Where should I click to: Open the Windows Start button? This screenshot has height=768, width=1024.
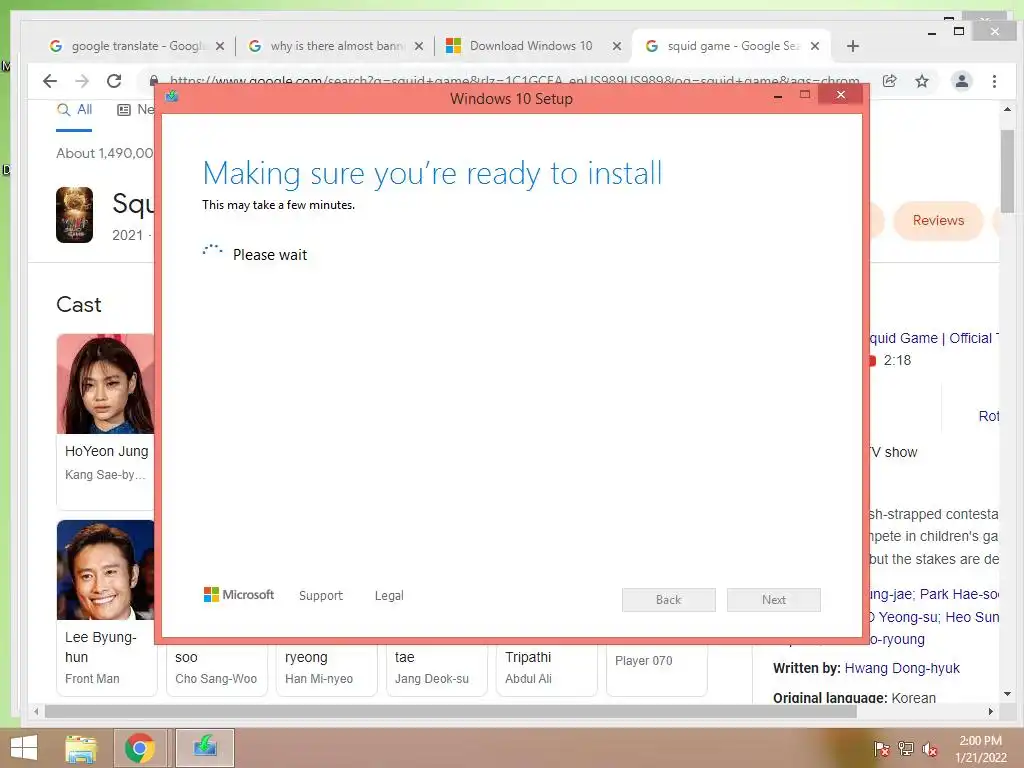pyautogui.click(x=24, y=748)
